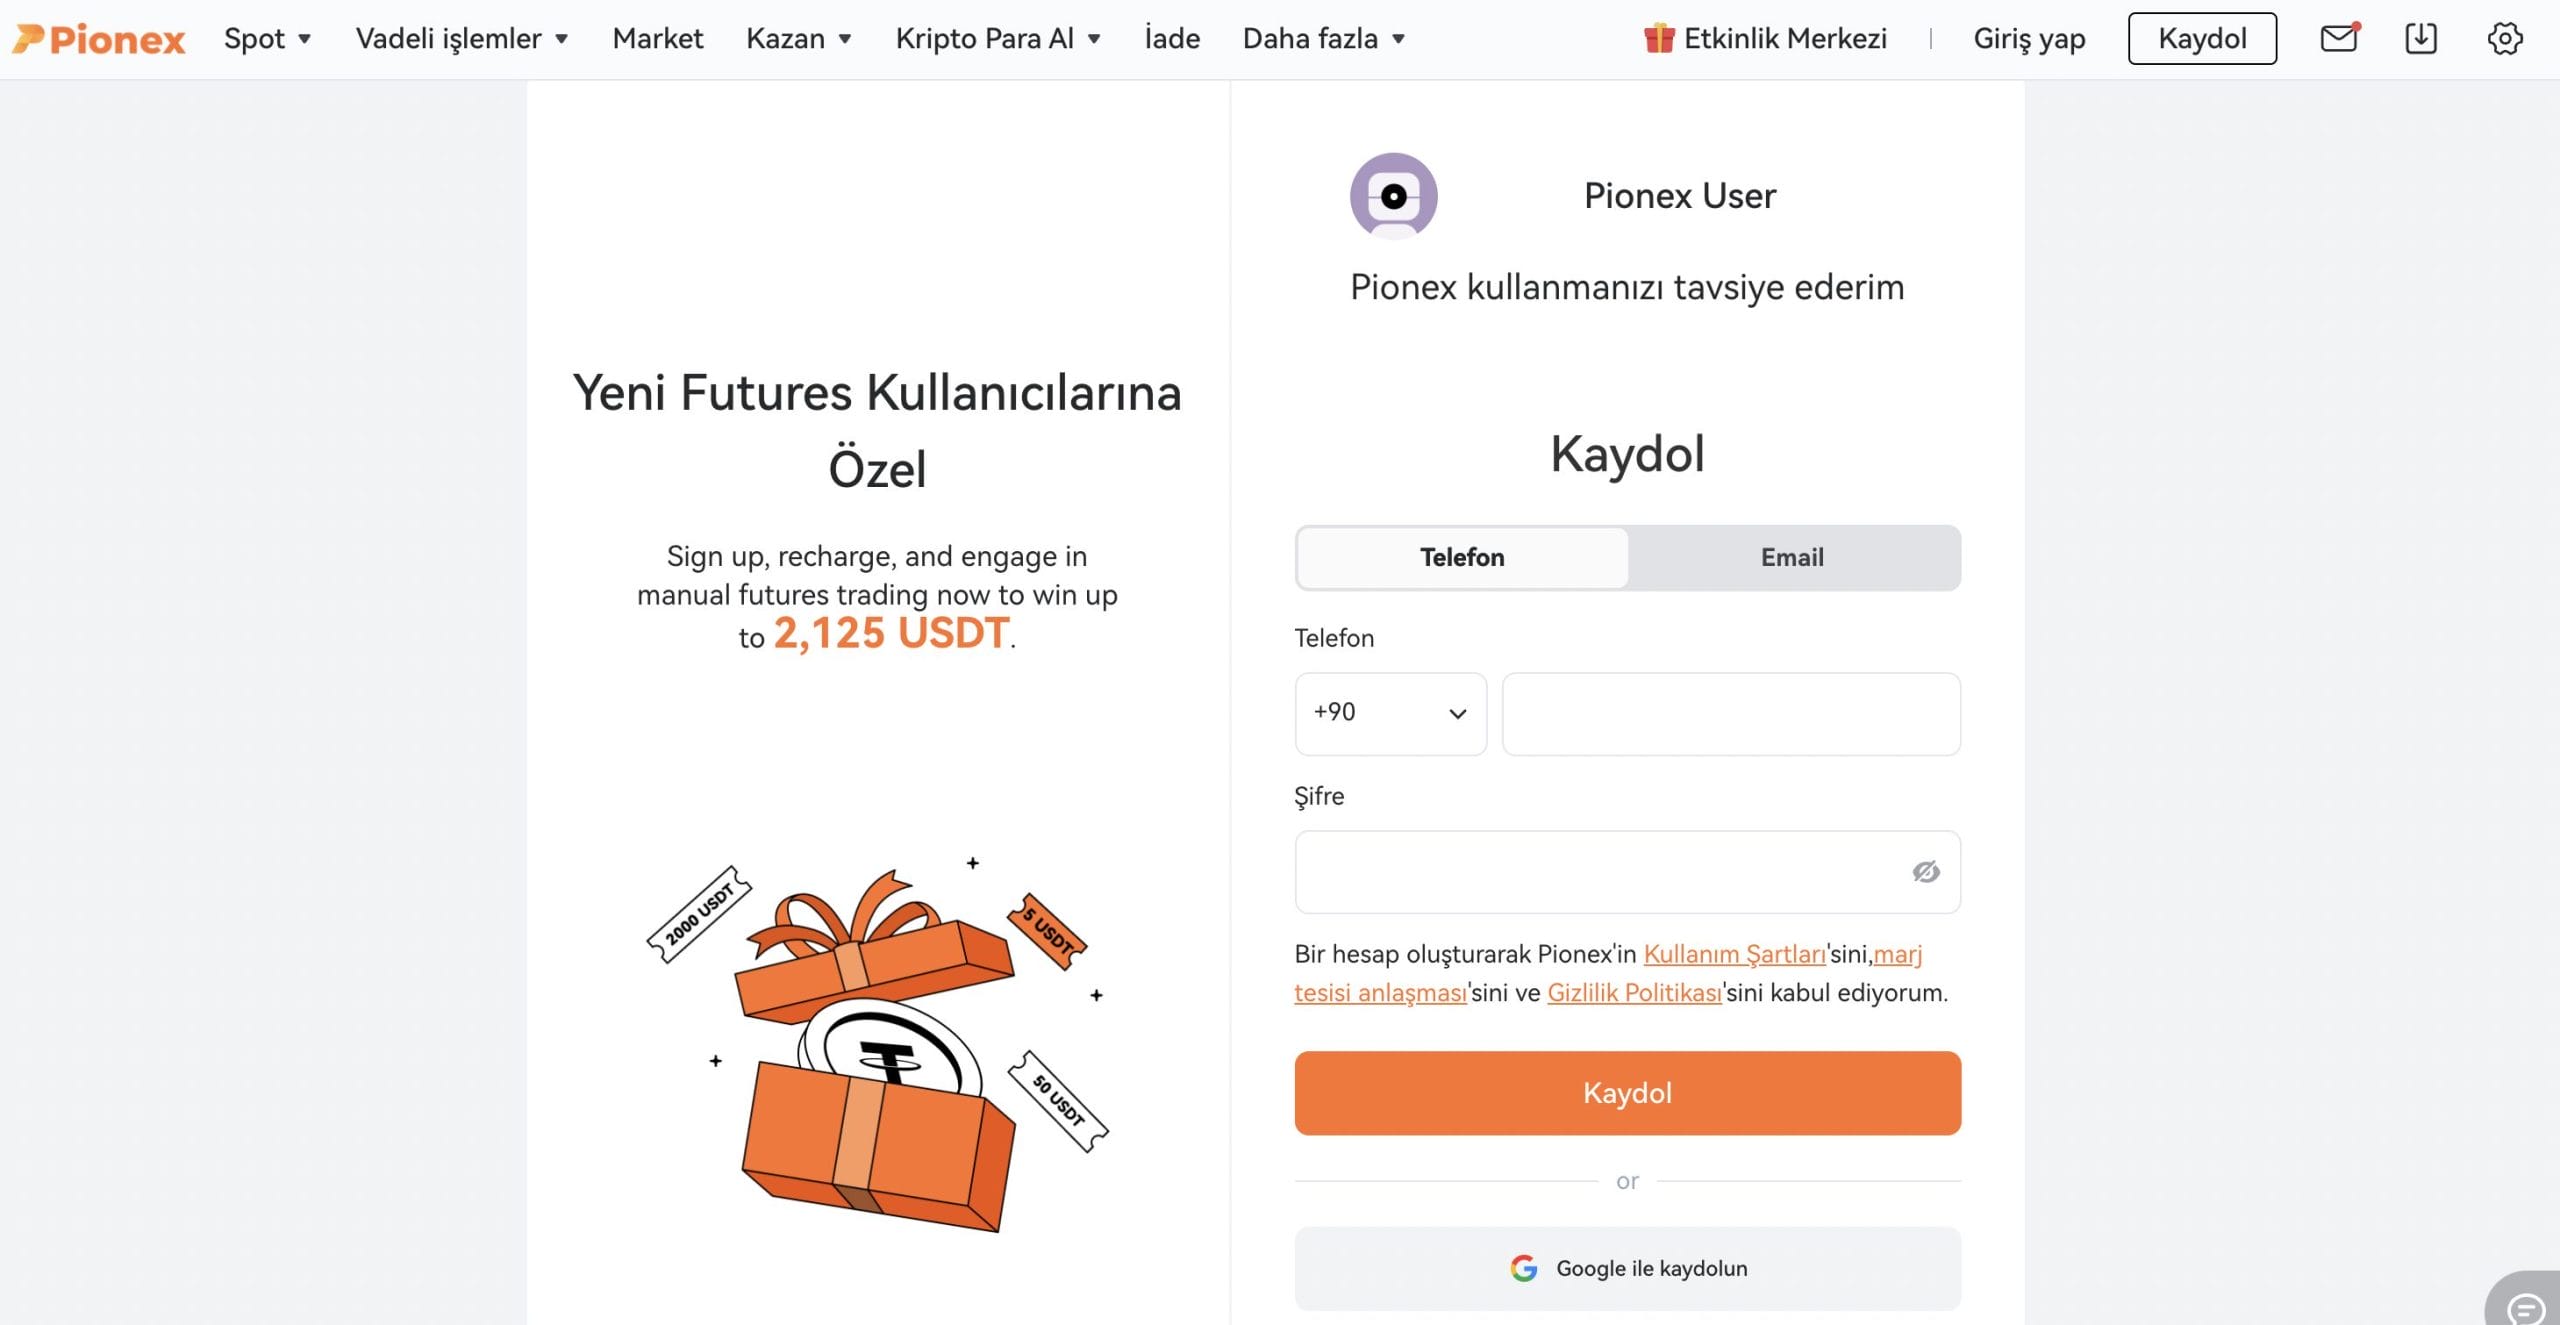Open the Daha fazla menu

pyautogui.click(x=1323, y=39)
